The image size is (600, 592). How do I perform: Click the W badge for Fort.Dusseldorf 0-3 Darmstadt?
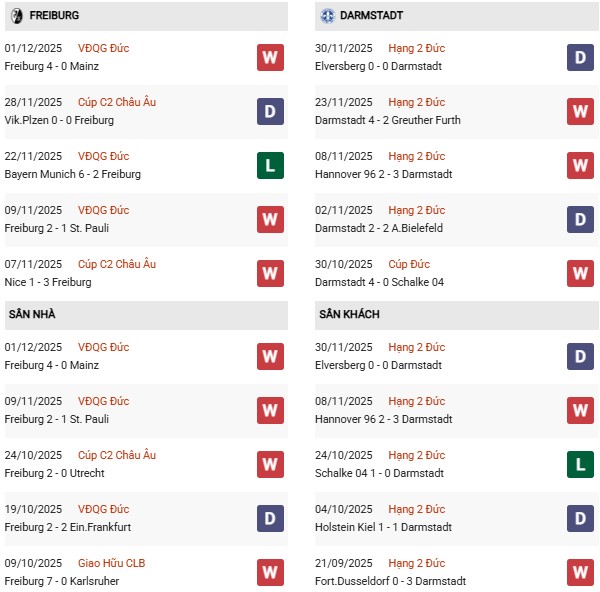point(580,572)
